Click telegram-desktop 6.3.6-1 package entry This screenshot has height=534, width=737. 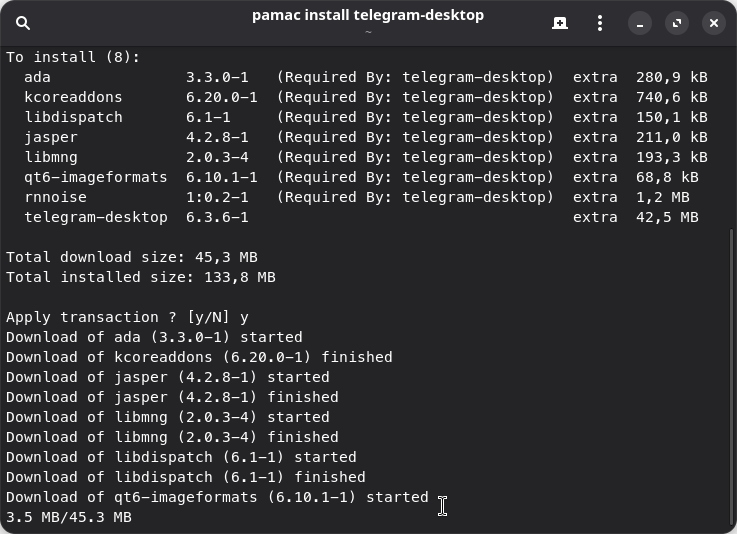pyautogui.click(x=96, y=217)
